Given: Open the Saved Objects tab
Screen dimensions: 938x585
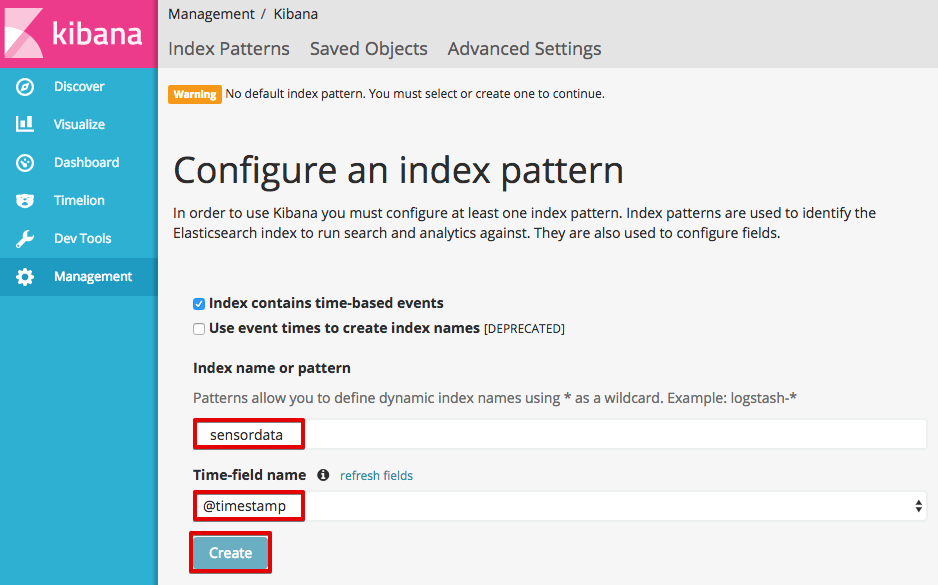Looking at the screenshot, I should coord(368,48).
